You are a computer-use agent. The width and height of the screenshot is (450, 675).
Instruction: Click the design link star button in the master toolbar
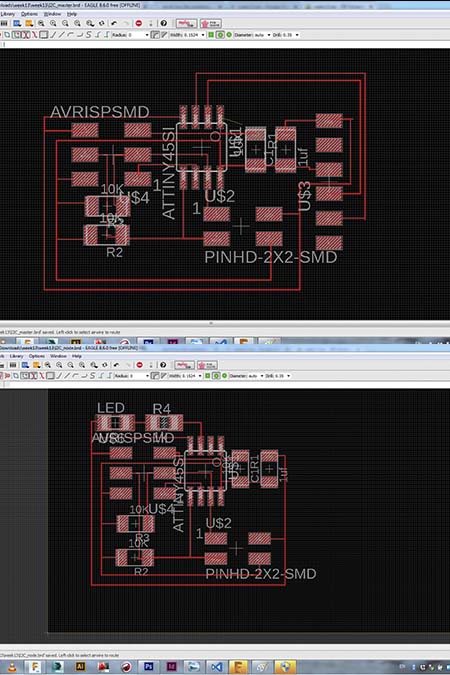pos(211,23)
